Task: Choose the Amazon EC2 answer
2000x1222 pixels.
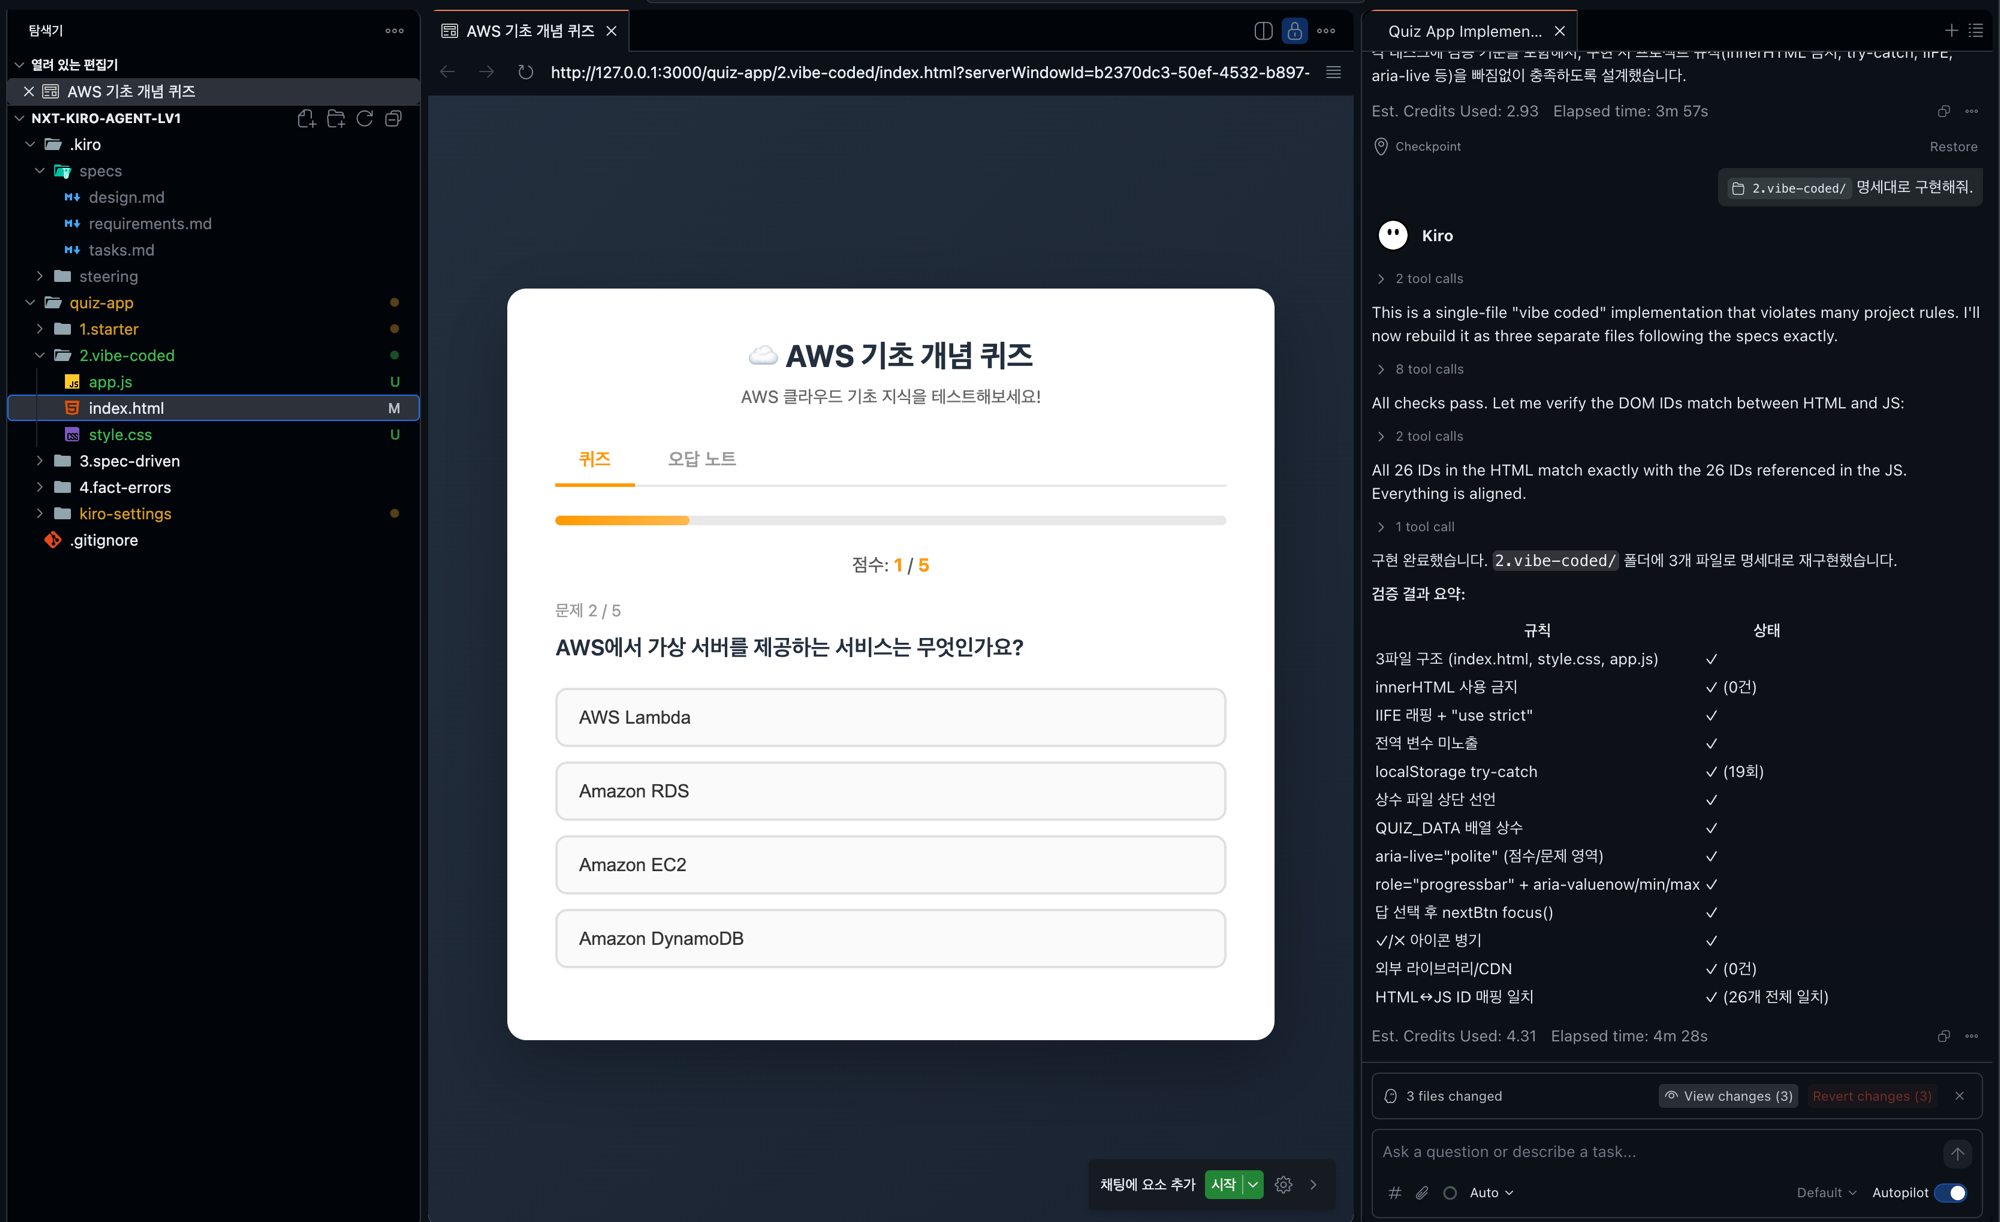Action: 890,865
